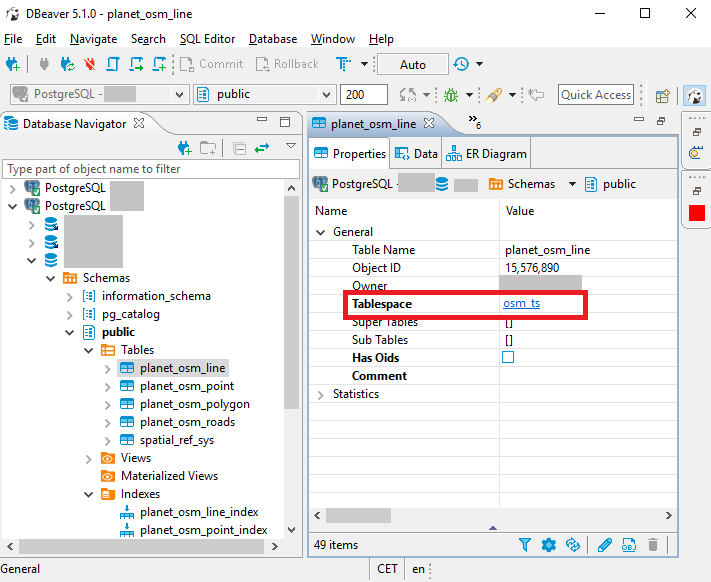
Task: Click the refresh icon in bottom toolbar
Action: (573, 544)
